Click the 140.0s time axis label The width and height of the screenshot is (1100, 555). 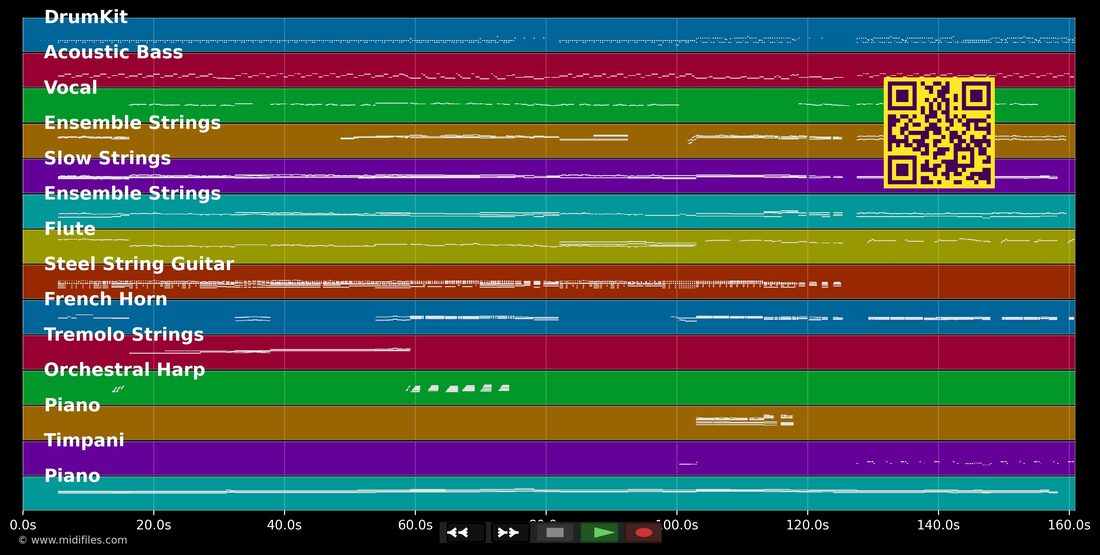point(939,525)
